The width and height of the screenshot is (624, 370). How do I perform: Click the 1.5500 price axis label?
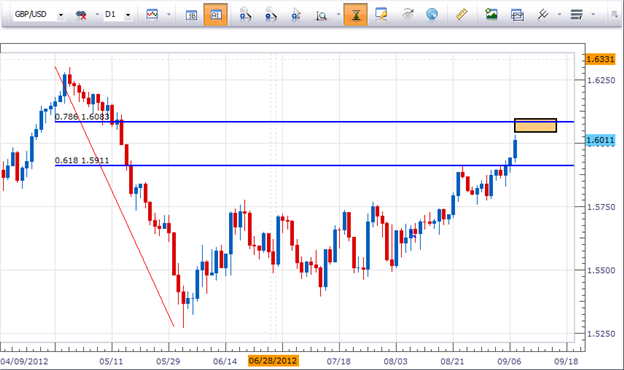(601, 271)
